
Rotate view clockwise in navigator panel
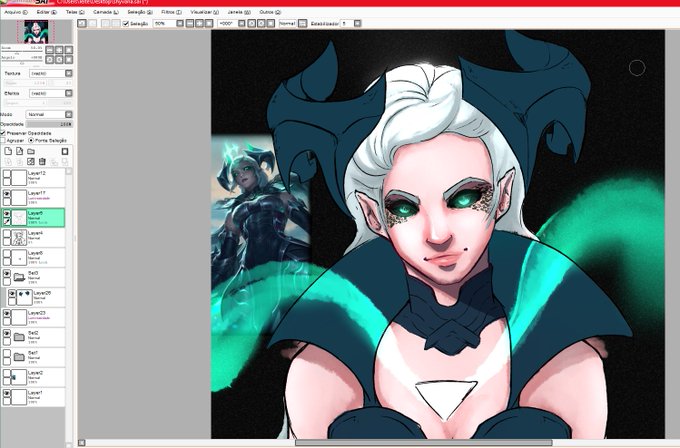click(59, 59)
